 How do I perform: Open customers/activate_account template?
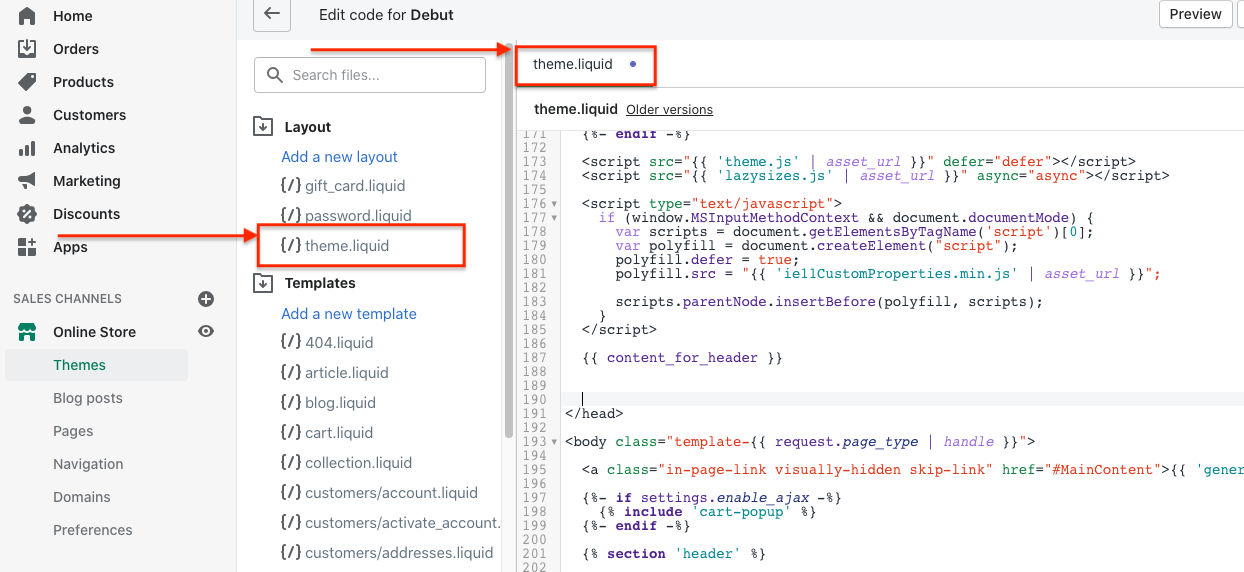click(x=403, y=522)
